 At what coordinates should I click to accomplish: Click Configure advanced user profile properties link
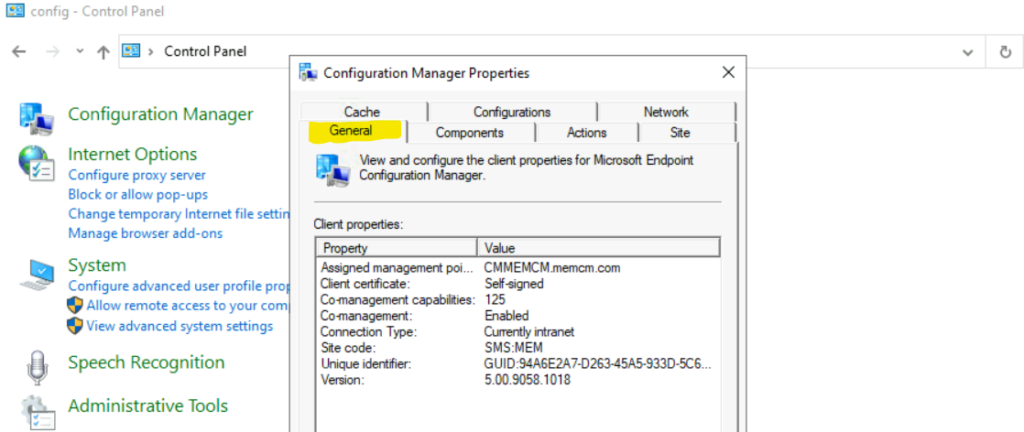pos(178,286)
